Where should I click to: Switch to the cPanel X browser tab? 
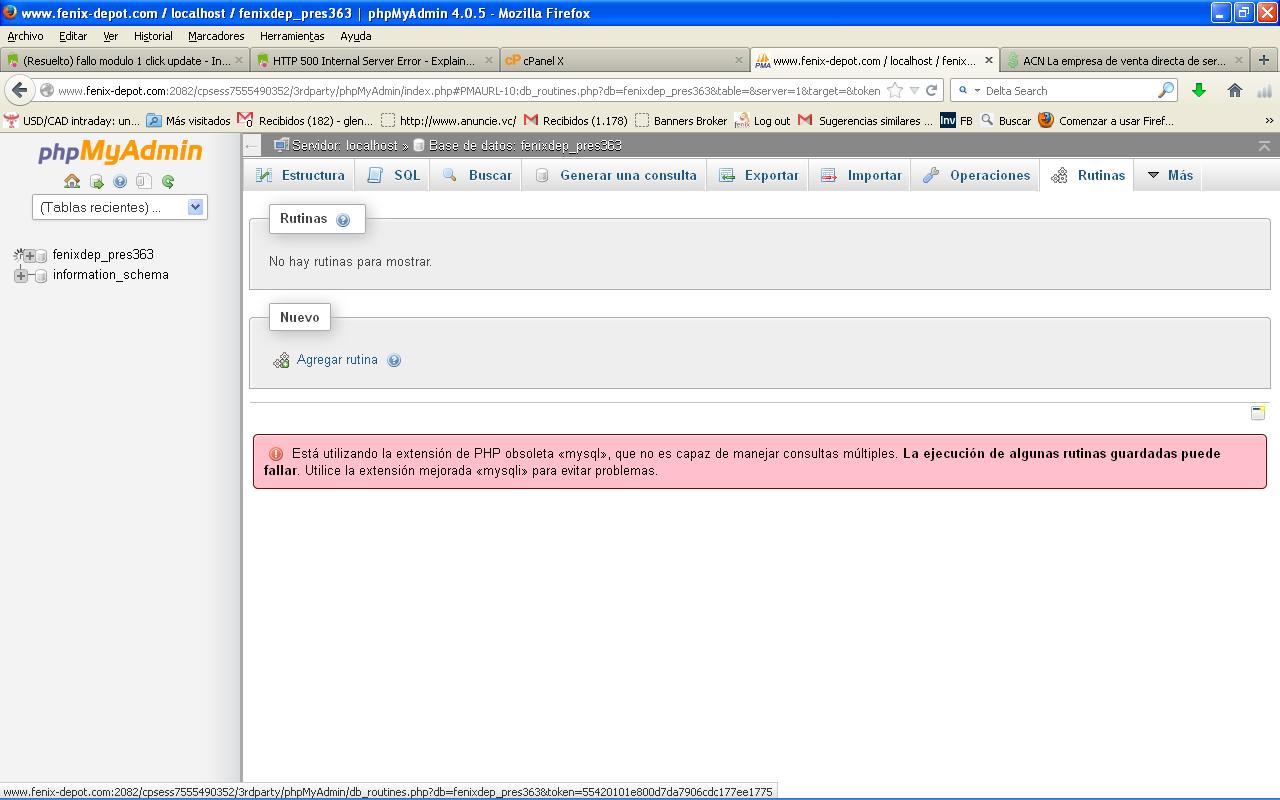(624, 60)
